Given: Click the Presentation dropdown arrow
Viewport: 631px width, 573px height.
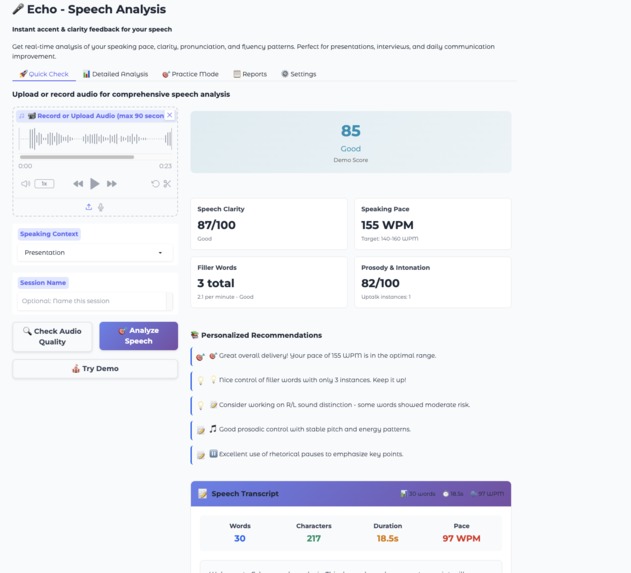Looking at the screenshot, I should pos(160,253).
